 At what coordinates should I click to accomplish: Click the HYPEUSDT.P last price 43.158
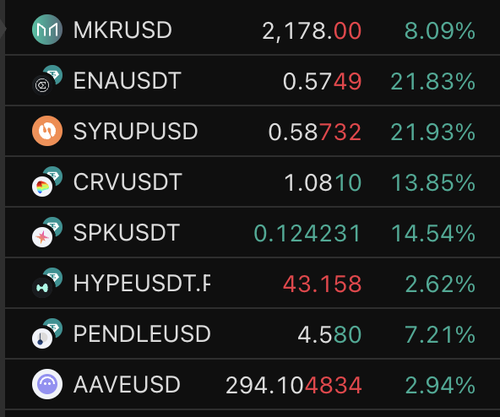point(322,284)
